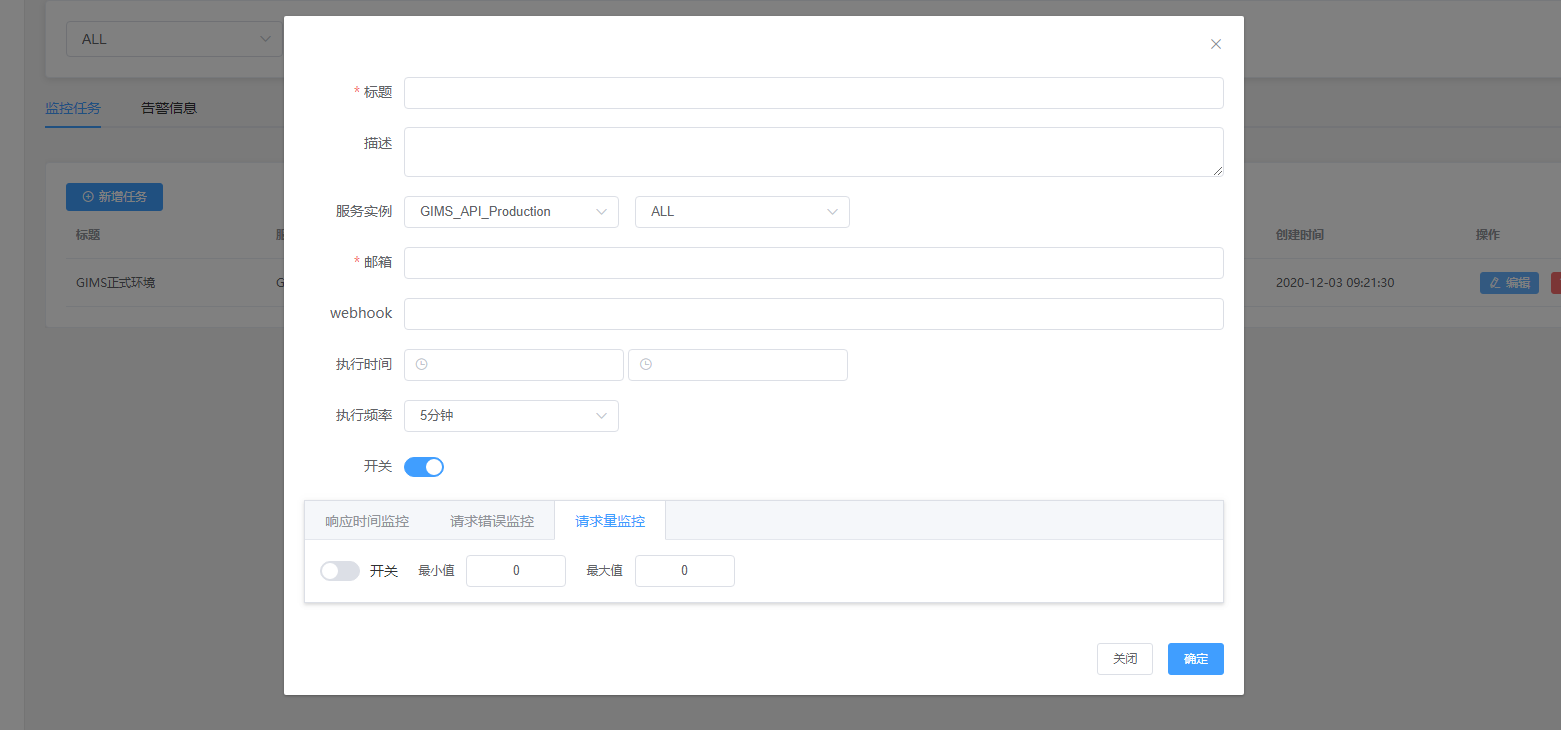This screenshot has height=730, width=1561.
Task: Select the 请求量监控 tab
Action: [610, 521]
